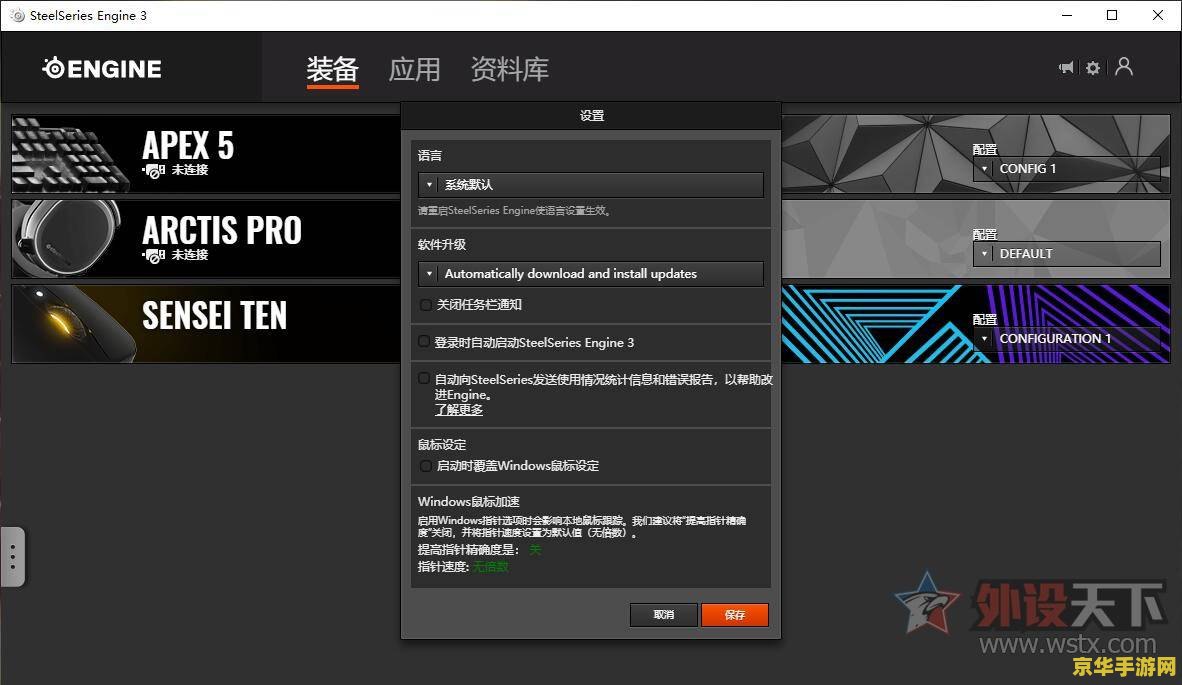Open the CONFIGURATION 1 profile dropdown
The width and height of the screenshot is (1182, 685).
(x=1066, y=339)
